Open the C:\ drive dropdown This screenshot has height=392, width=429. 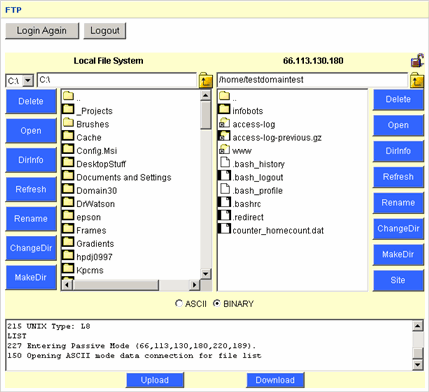[28, 81]
